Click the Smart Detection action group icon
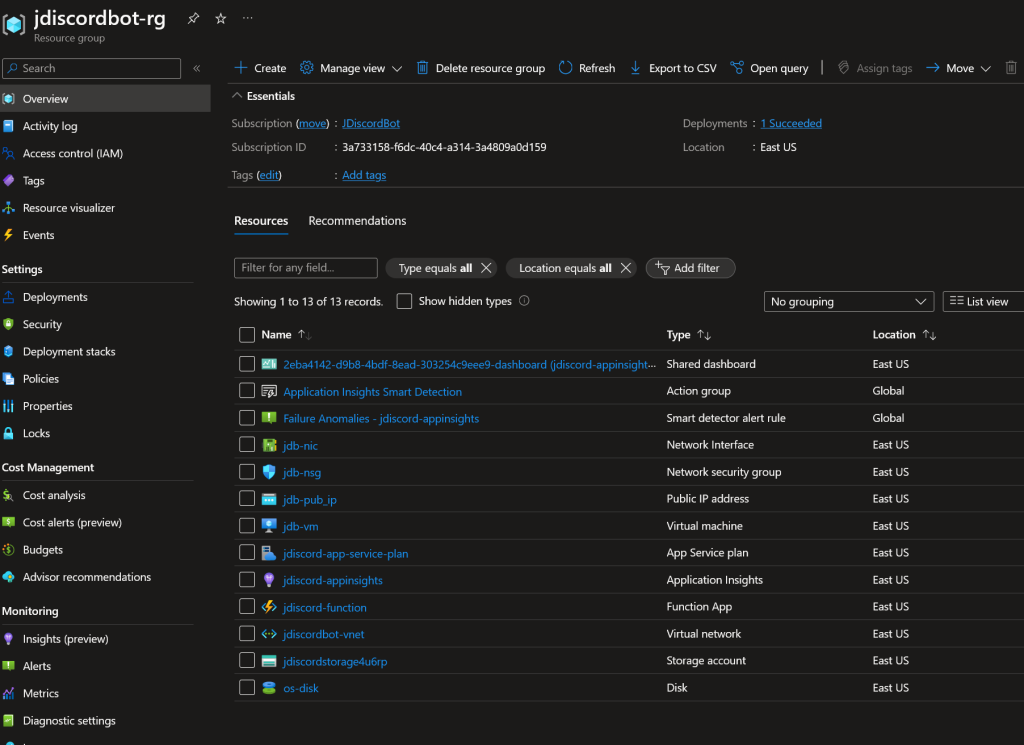 click(x=269, y=391)
